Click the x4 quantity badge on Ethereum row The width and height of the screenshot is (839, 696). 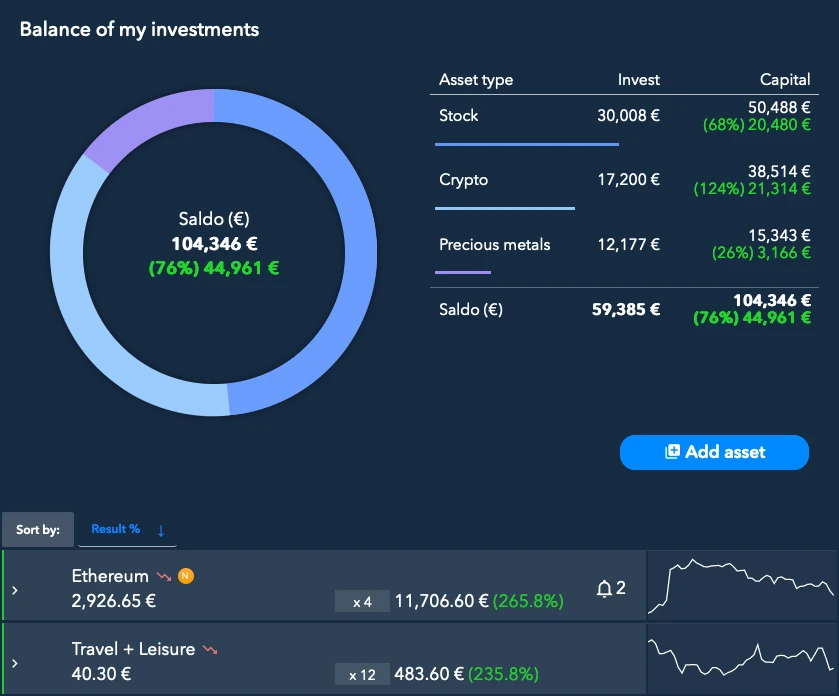pyautogui.click(x=361, y=600)
